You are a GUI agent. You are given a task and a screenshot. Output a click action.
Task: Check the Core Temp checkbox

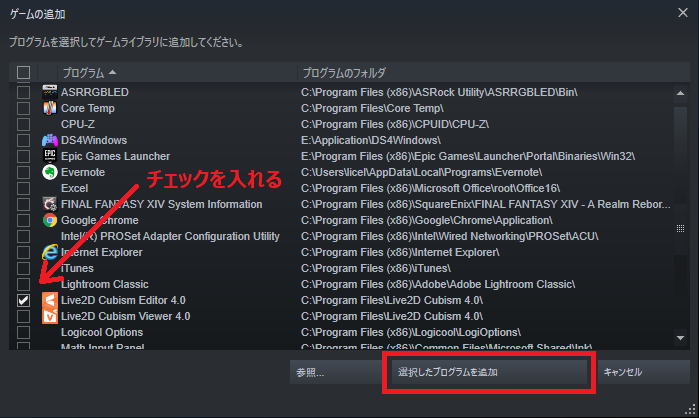[x=23, y=108]
